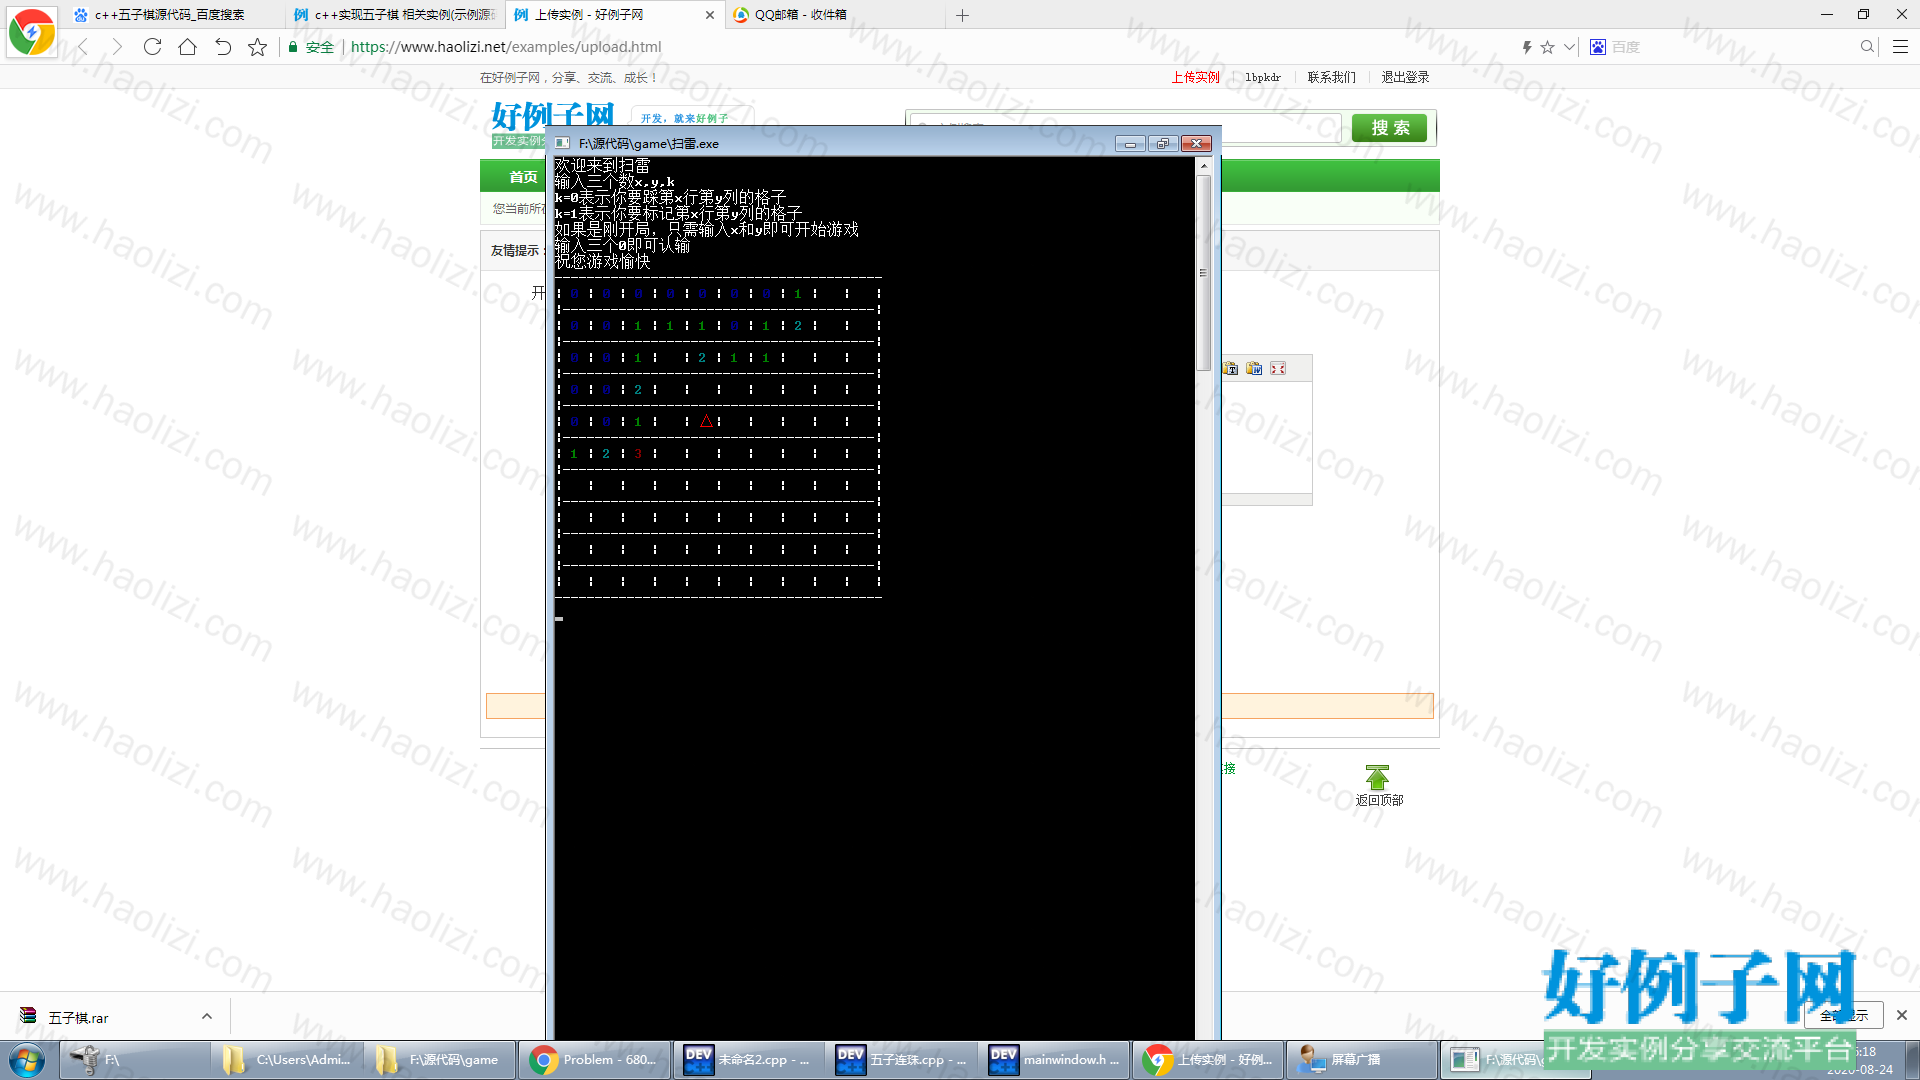The image size is (1920, 1080).
Task: Click the paste-from-Word editor toolbar icon
Action: point(1254,369)
